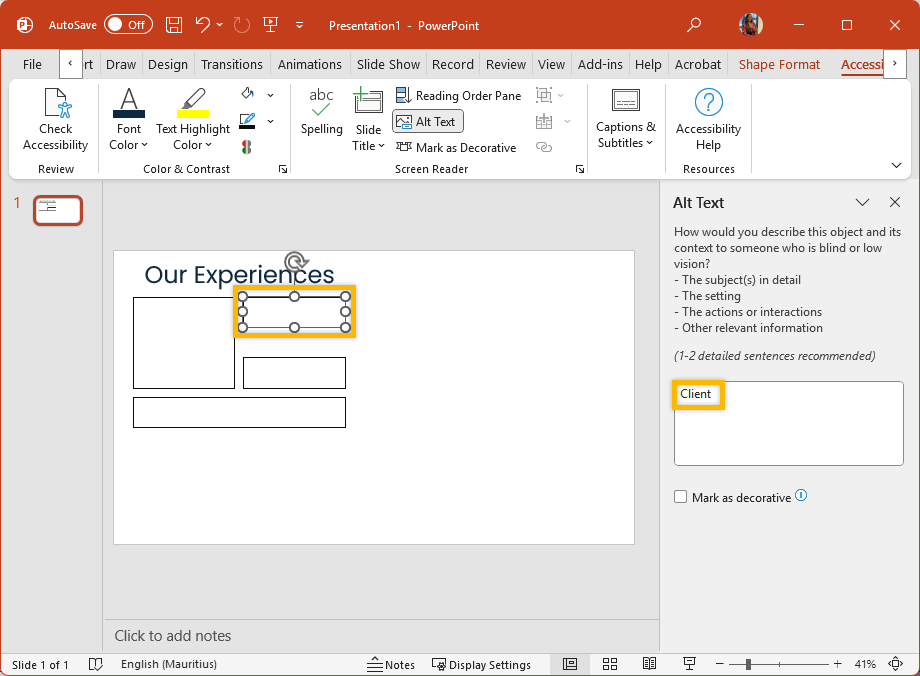Open Reading View from status bar

tap(649, 664)
